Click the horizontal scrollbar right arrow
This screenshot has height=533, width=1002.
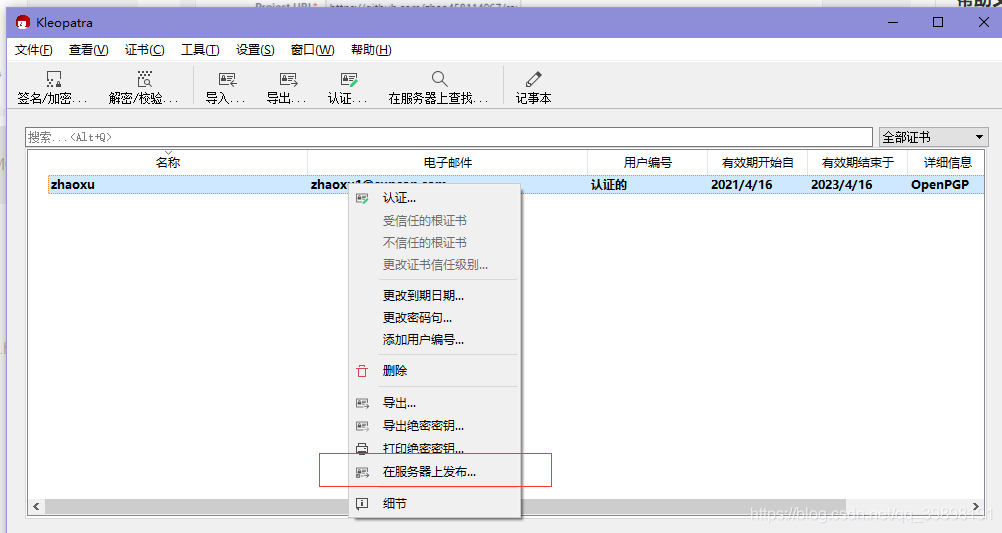point(976,507)
